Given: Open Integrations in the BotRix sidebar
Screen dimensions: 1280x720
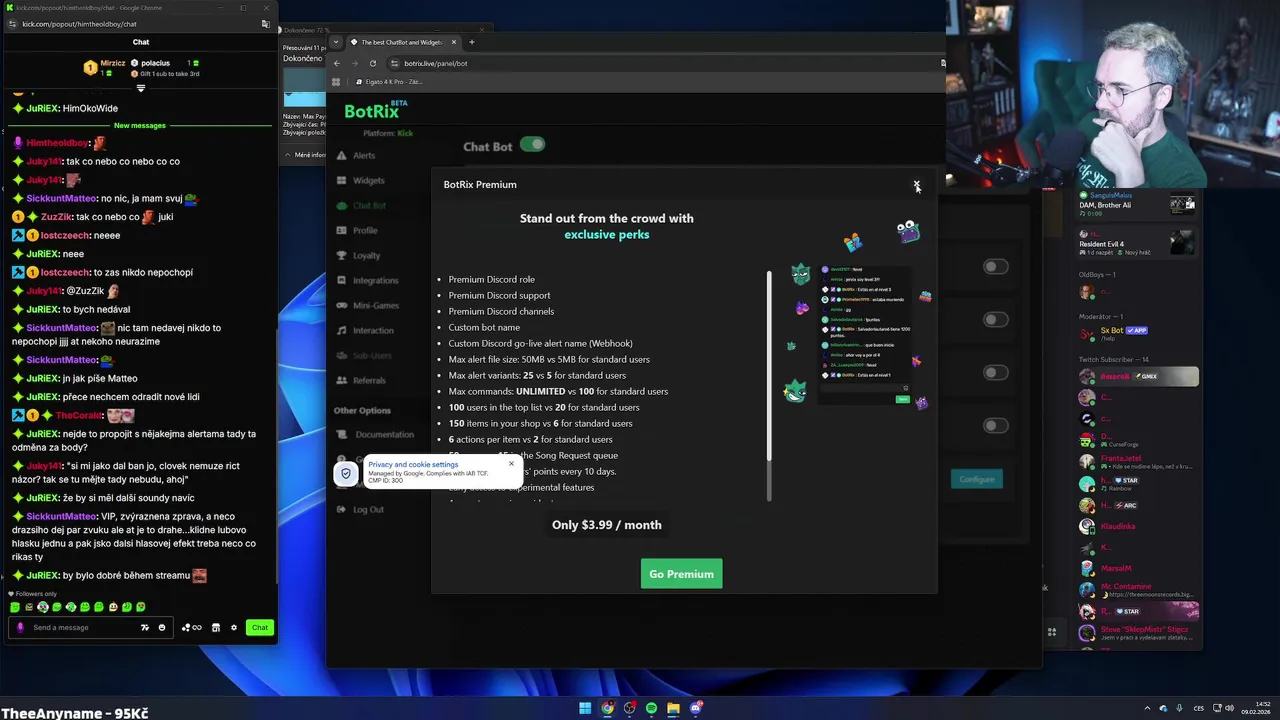Looking at the screenshot, I should [375, 280].
